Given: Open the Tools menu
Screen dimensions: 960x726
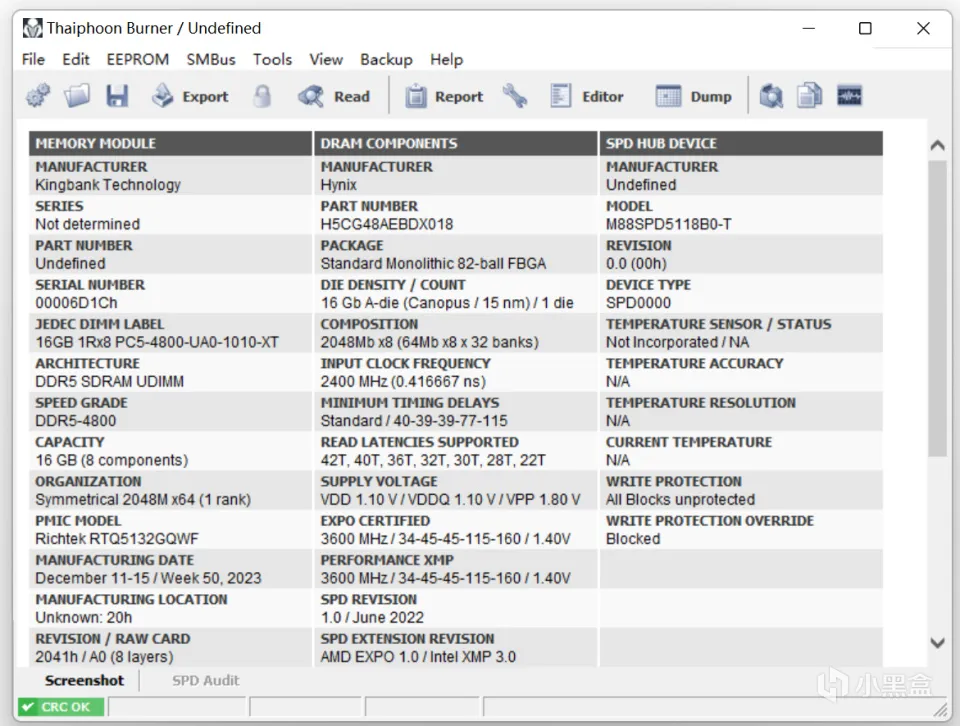Looking at the screenshot, I should click(272, 59).
